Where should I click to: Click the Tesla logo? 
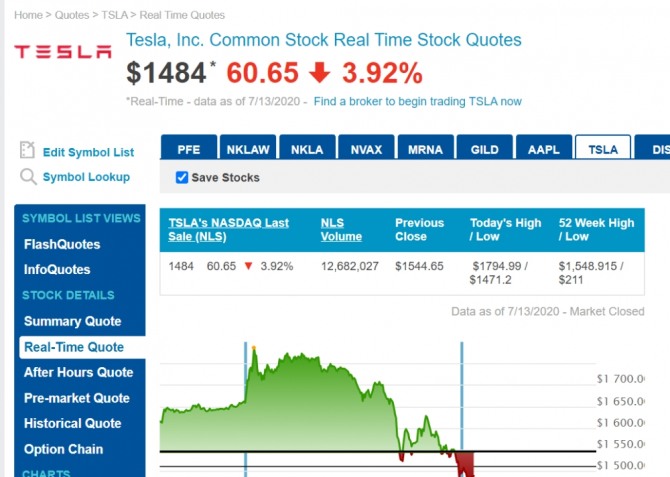point(62,52)
